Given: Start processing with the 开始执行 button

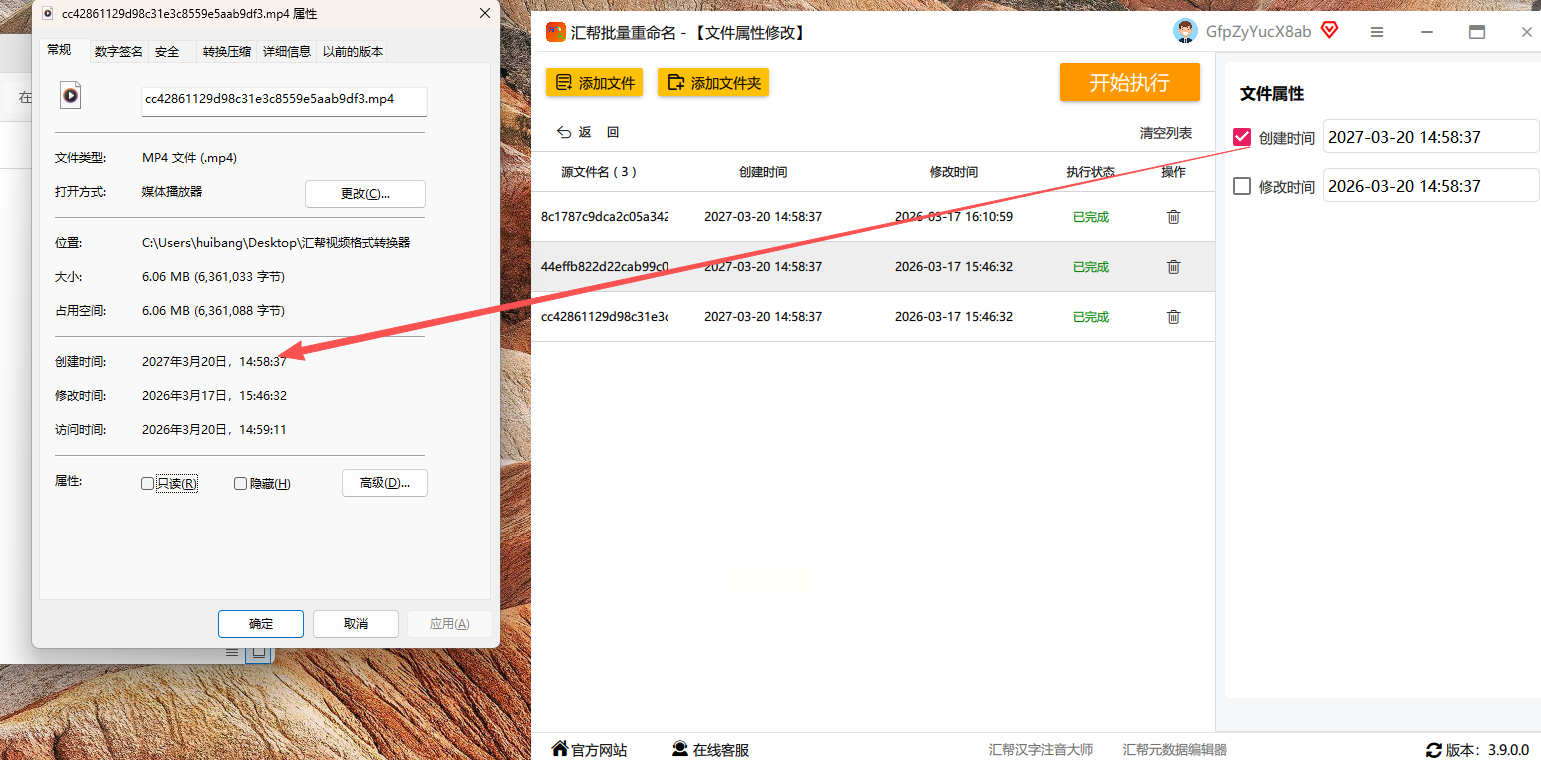Looking at the screenshot, I should coord(1130,82).
